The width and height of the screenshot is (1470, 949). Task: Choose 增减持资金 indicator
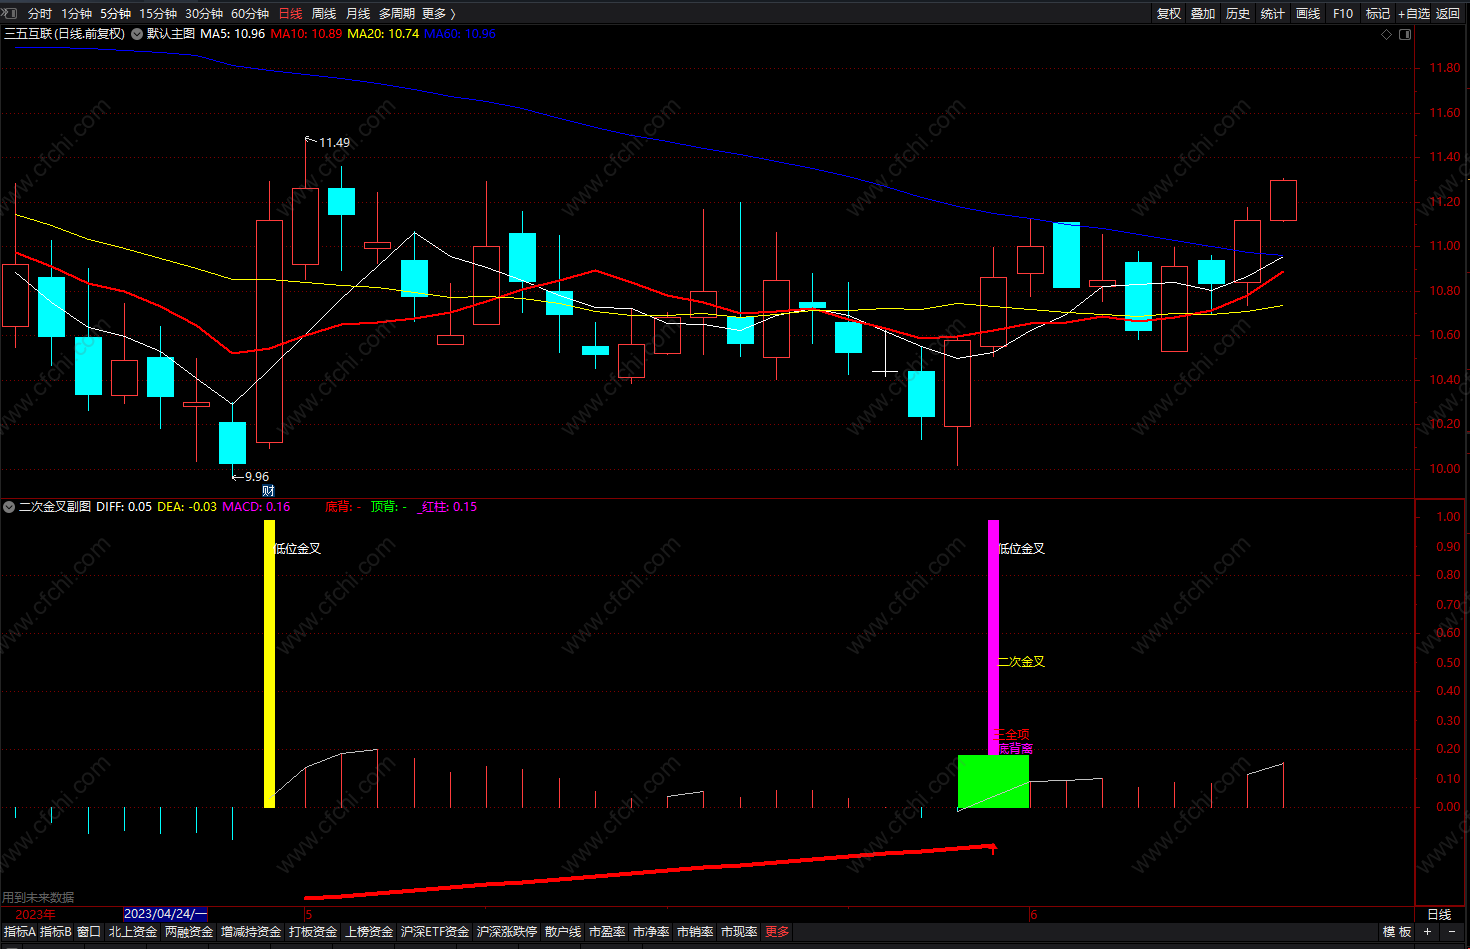(251, 932)
